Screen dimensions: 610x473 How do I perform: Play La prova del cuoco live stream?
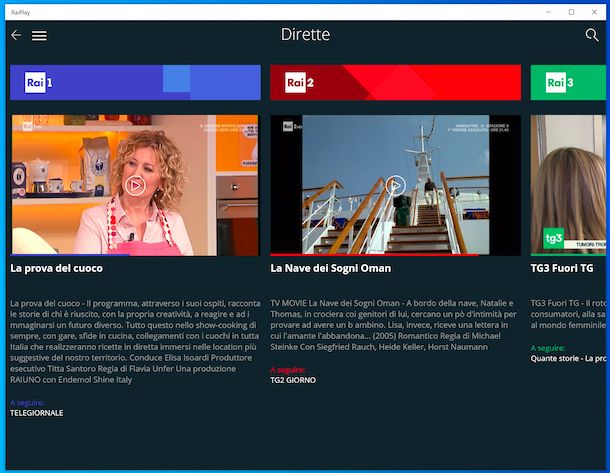coord(135,186)
